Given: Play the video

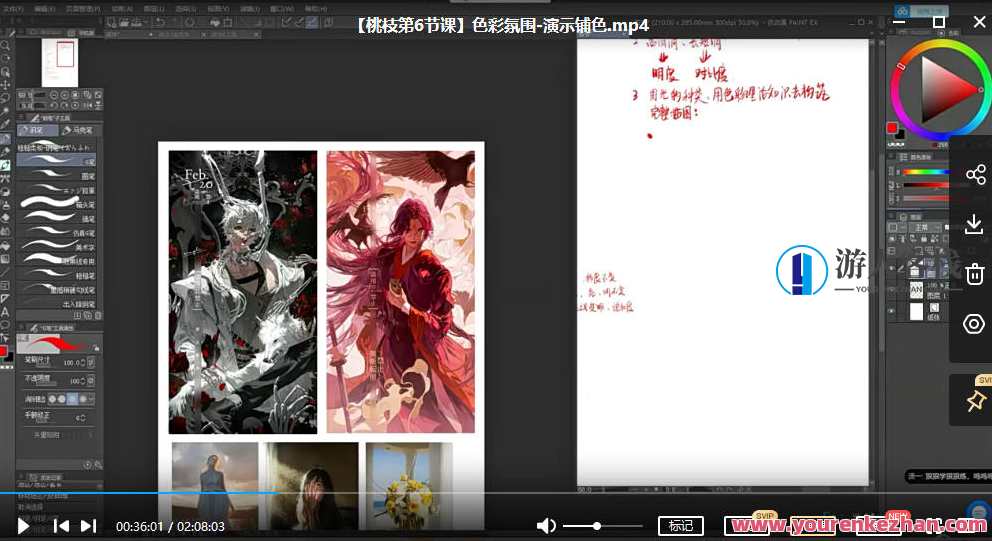Looking at the screenshot, I should [x=23, y=526].
